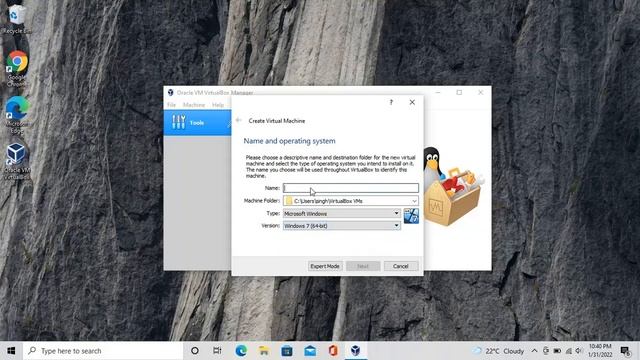Open File Explorer from taskbar
Screen dimensions: 640x360
click(264, 351)
